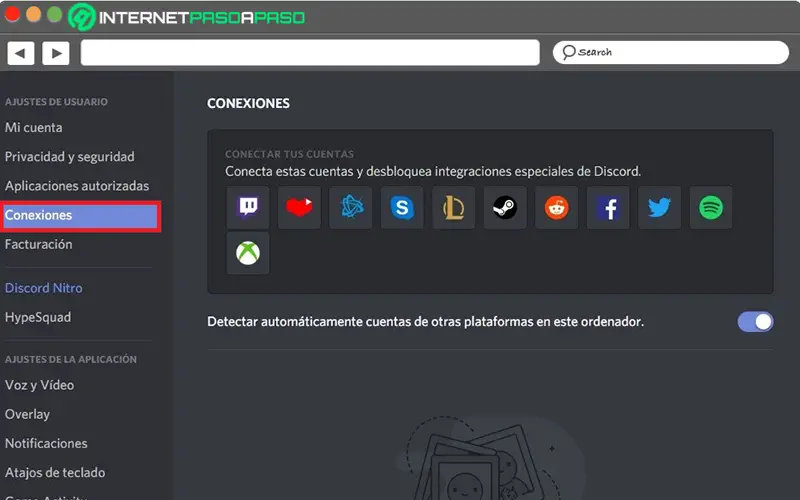Open Notificaciones settings
The height and width of the screenshot is (500, 800).
tap(46, 443)
